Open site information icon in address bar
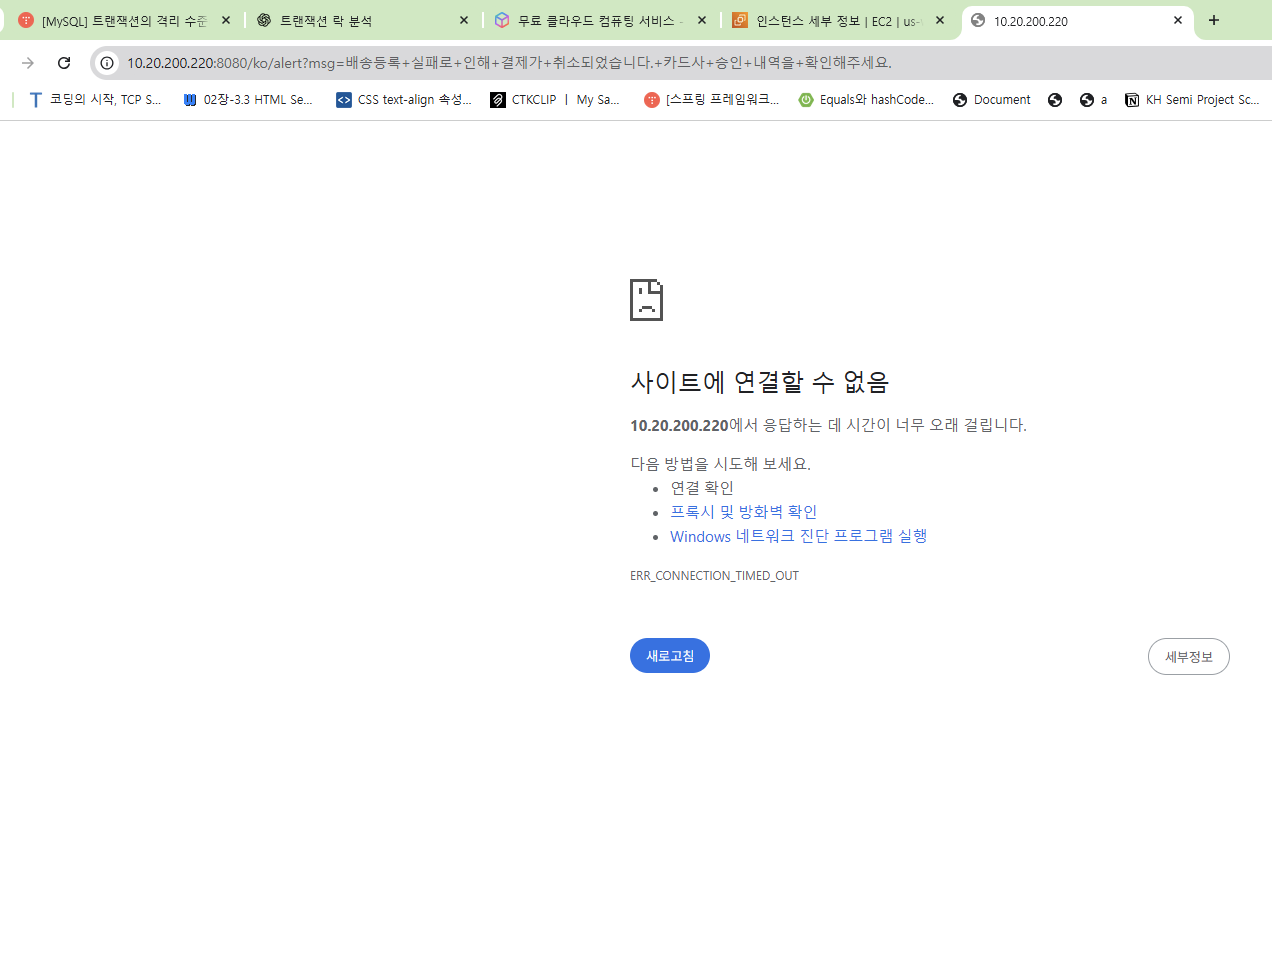This screenshot has height=972, width=1272. (x=107, y=63)
